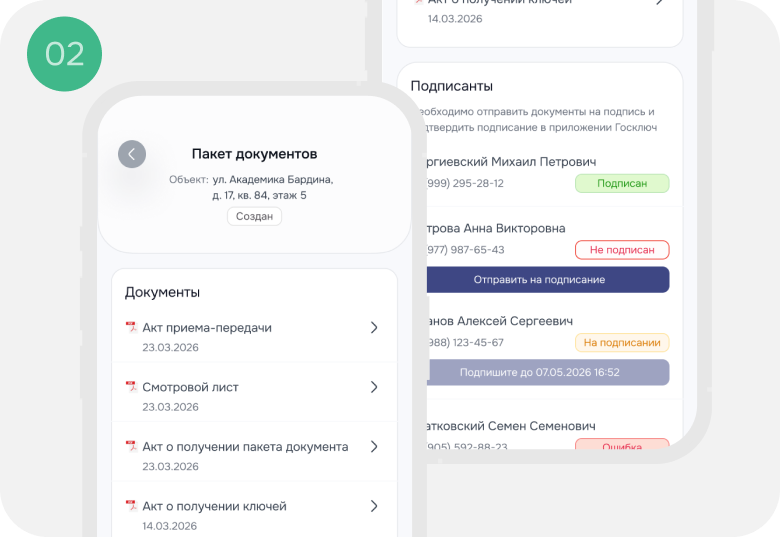Expand Акт приема-передачи chevron

374,327
